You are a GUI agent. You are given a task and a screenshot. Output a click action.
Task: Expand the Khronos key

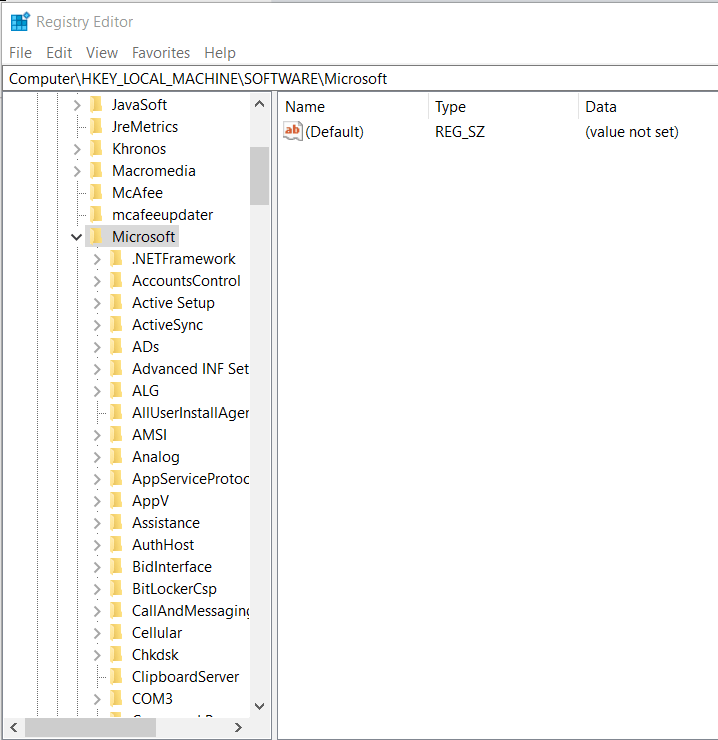77,149
